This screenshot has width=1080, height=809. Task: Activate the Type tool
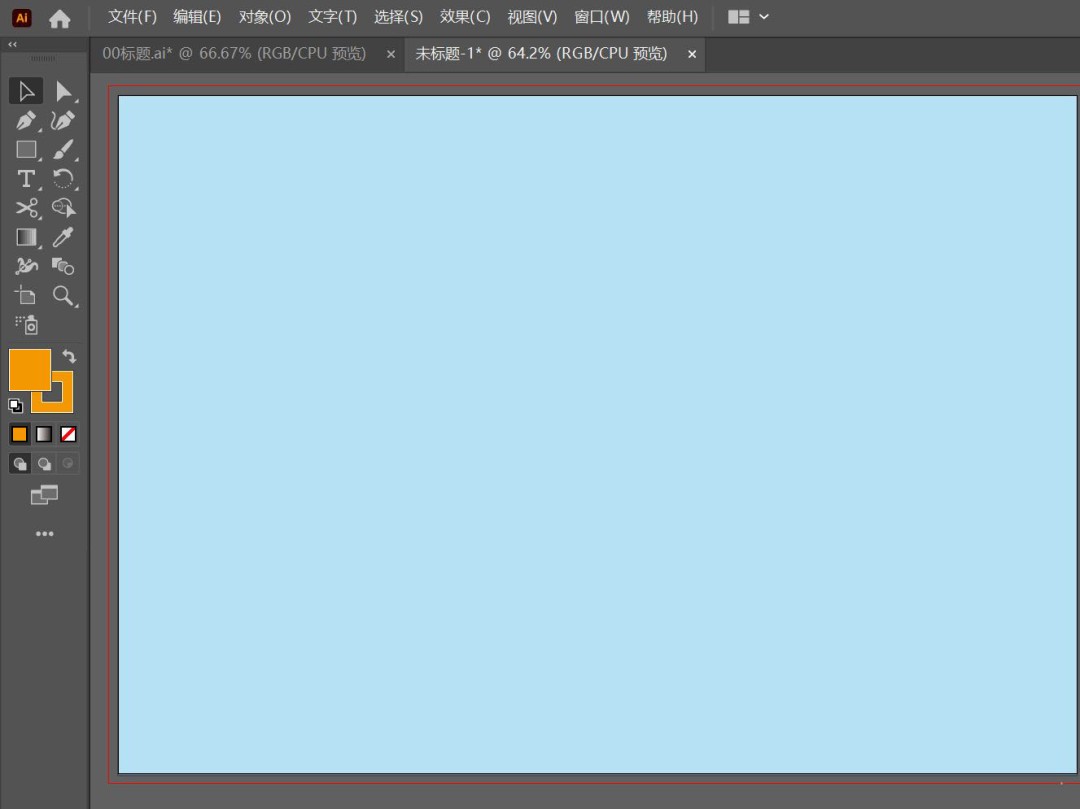(x=26, y=179)
